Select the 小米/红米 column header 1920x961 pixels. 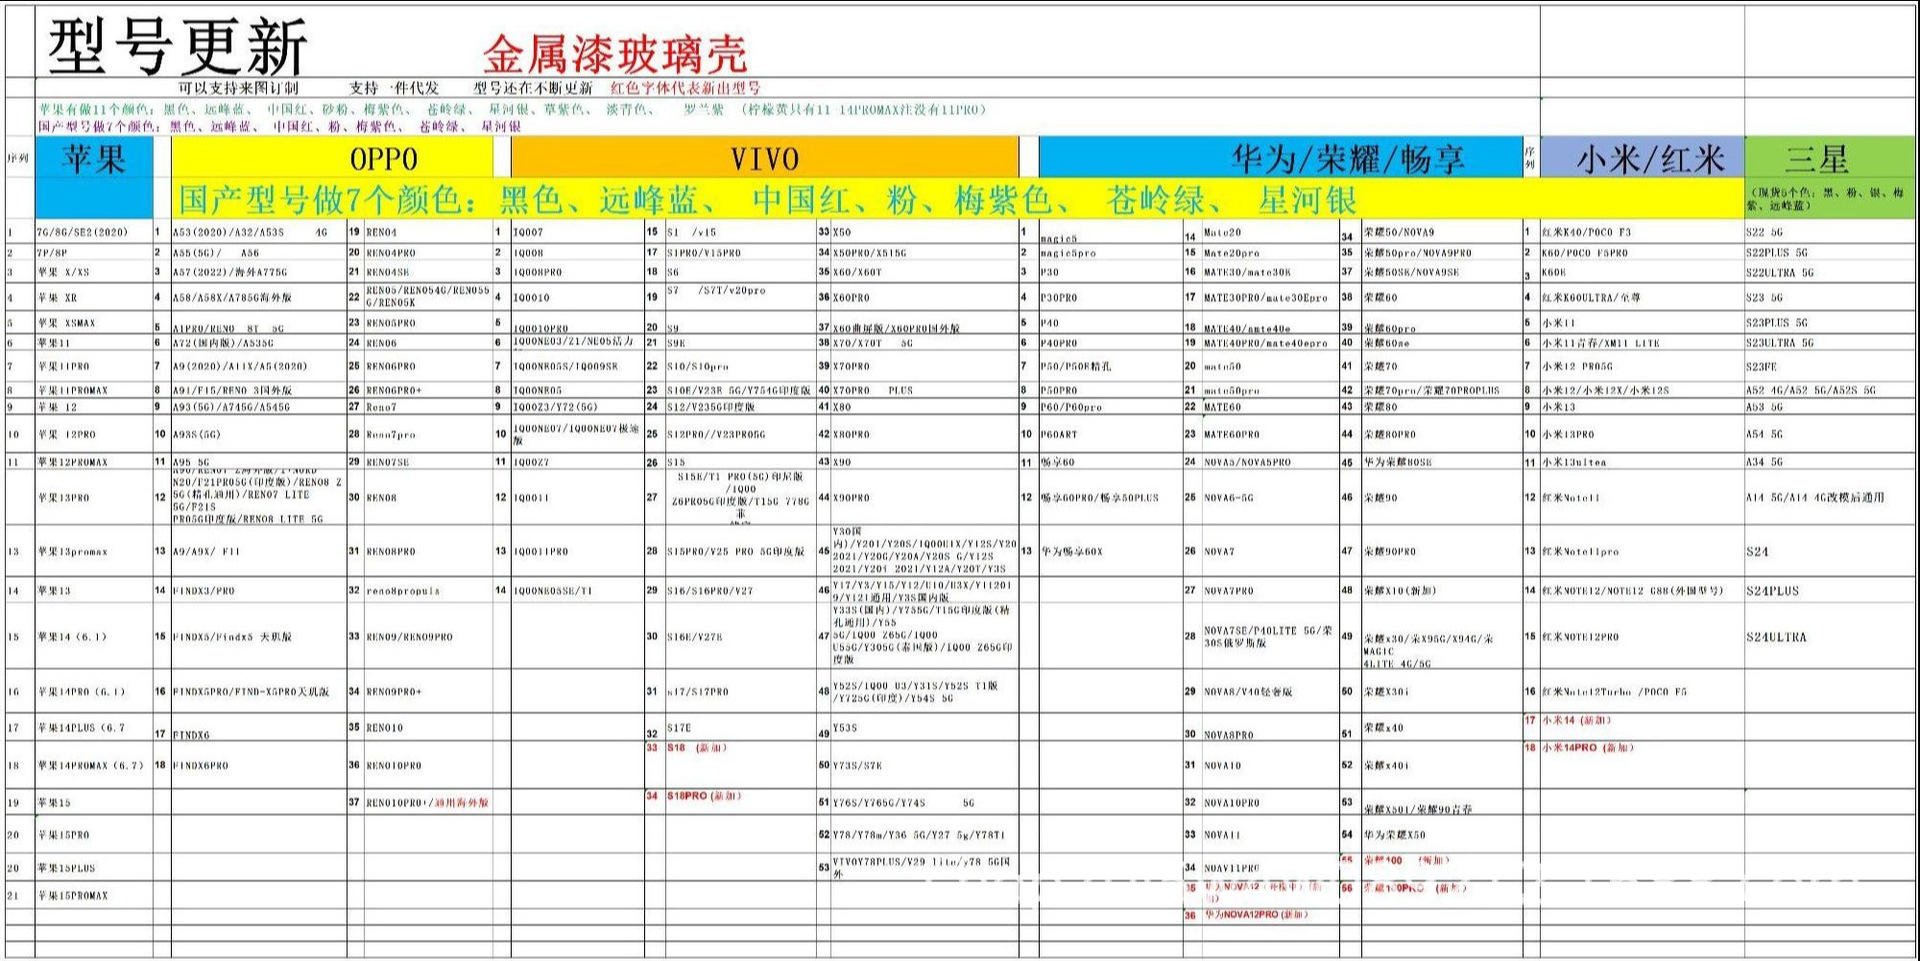point(1642,158)
